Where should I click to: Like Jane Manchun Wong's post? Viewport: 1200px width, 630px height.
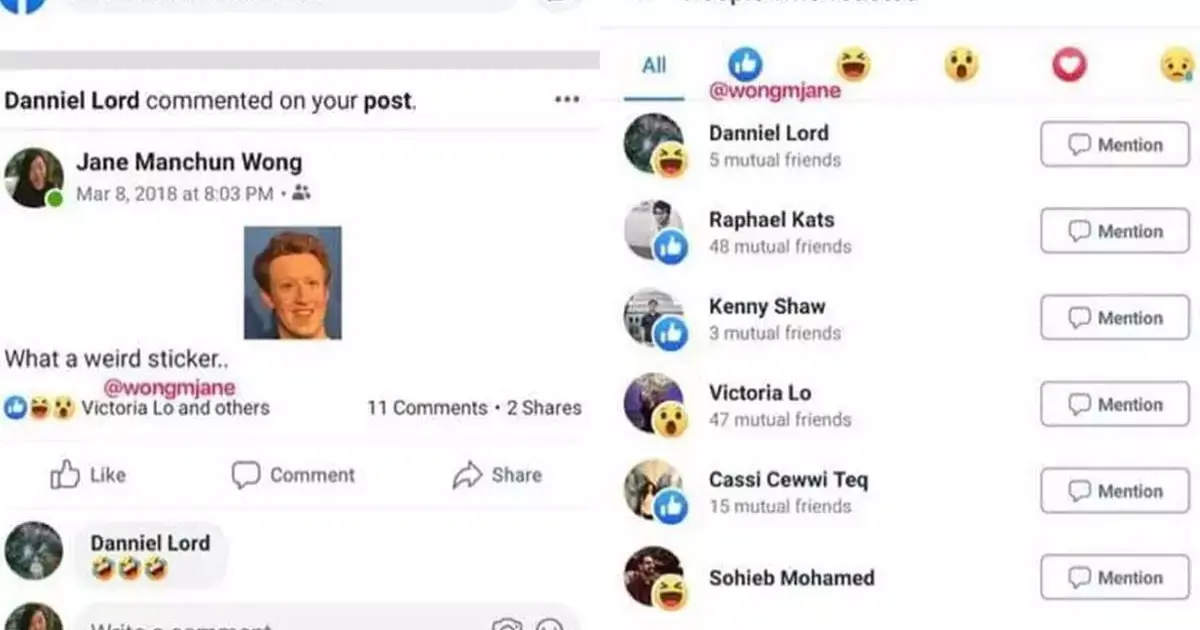tap(88, 475)
